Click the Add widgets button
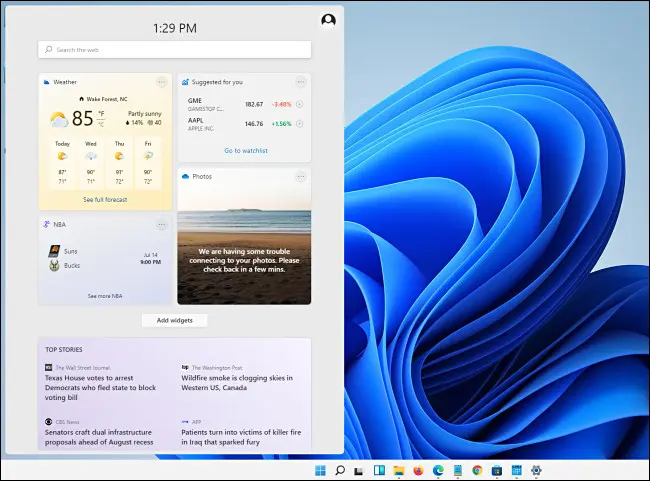The width and height of the screenshot is (650, 481). [174, 320]
